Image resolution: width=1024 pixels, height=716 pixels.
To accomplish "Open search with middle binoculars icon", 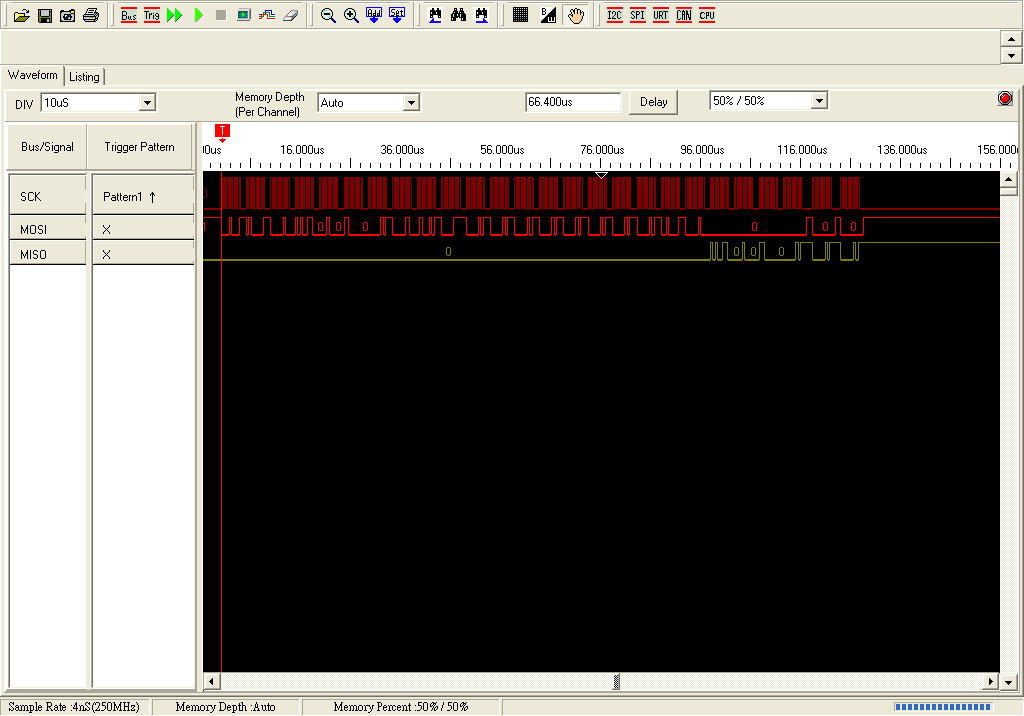I will click(458, 16).
